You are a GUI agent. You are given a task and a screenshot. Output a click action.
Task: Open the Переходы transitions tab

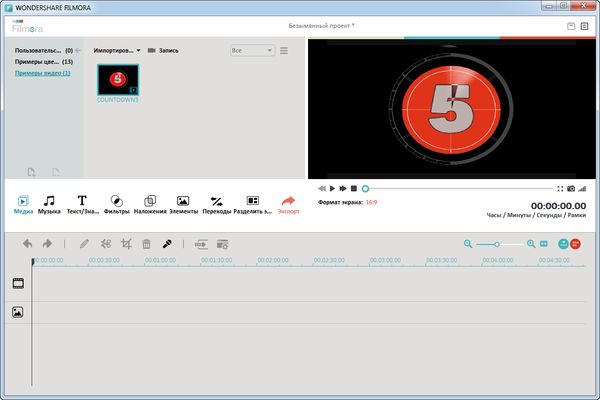click(x=217, y=204)
